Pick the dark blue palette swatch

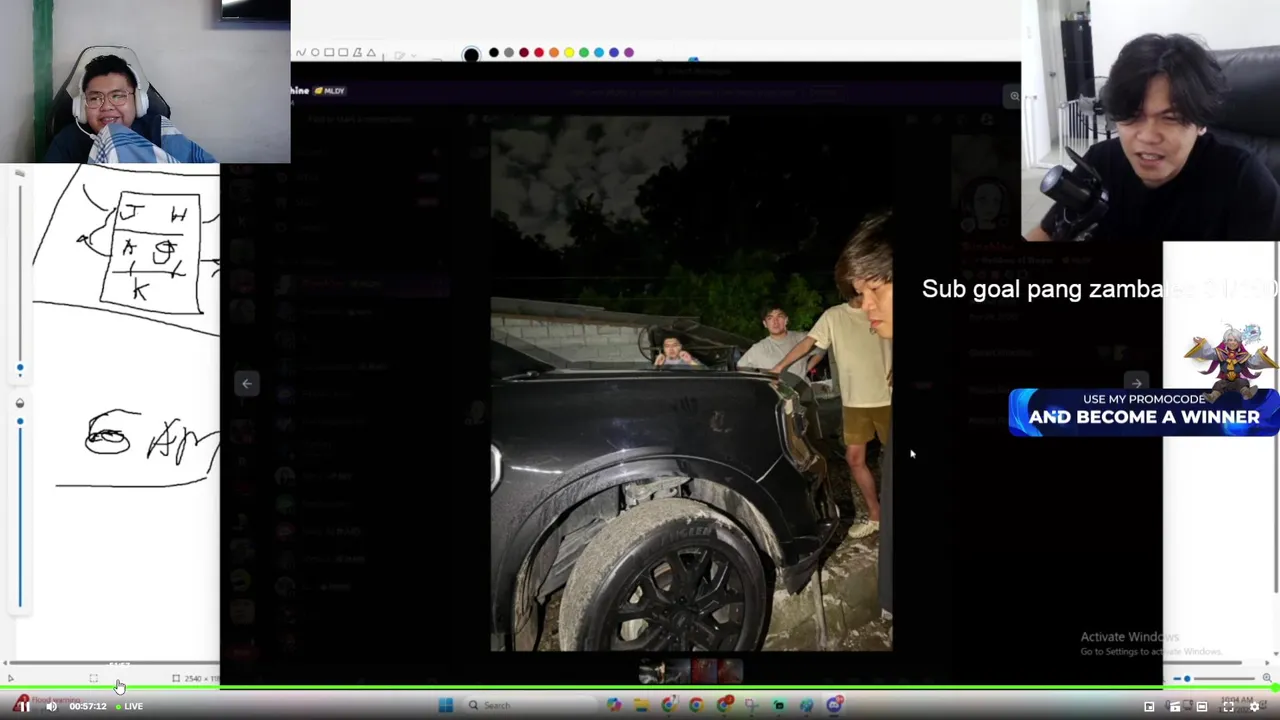pyautogui.click(x=614, y=52)
